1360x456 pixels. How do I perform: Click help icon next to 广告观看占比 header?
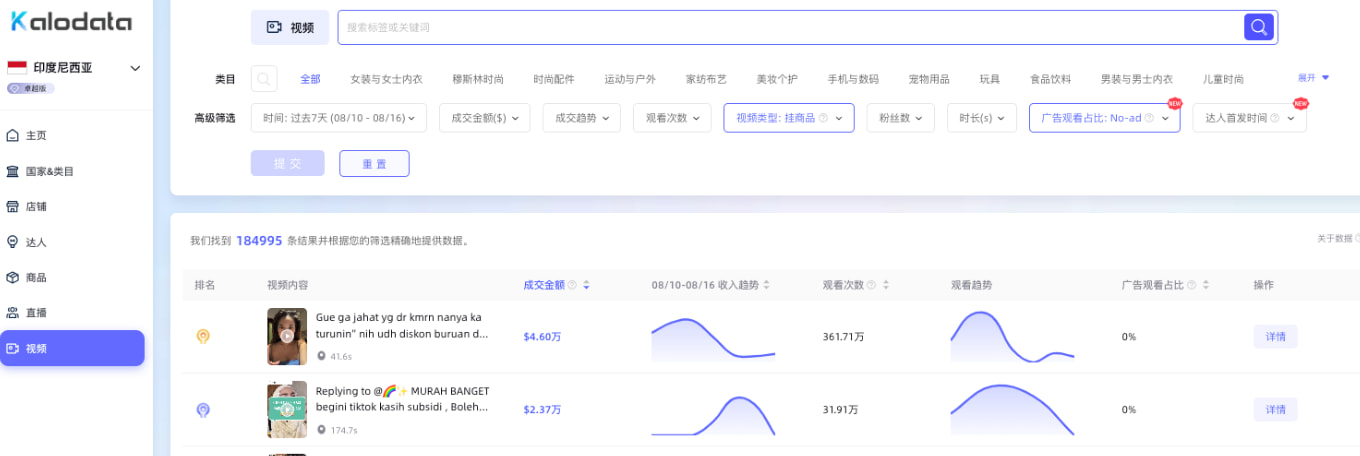pyautogui.click(x=1190, y=285)
